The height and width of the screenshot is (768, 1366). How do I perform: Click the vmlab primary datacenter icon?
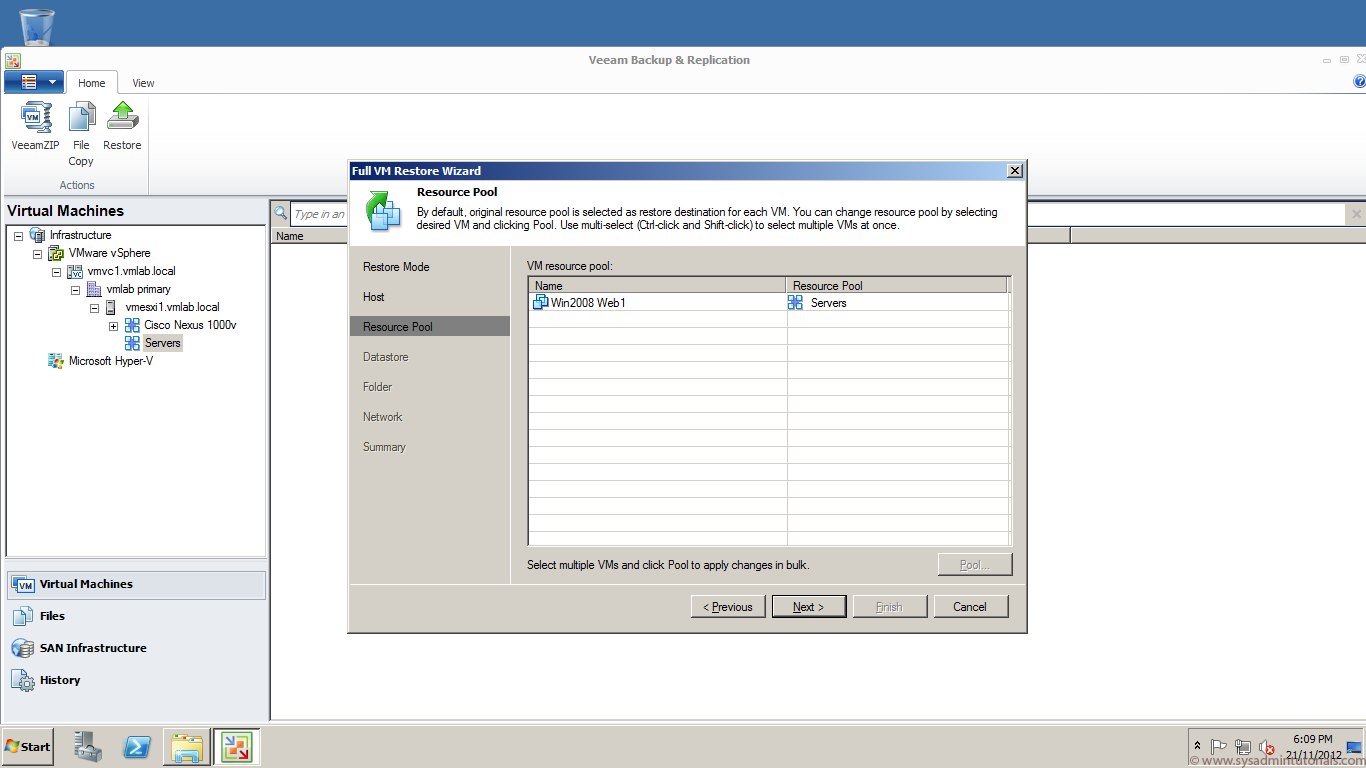(x=94, y=289)
